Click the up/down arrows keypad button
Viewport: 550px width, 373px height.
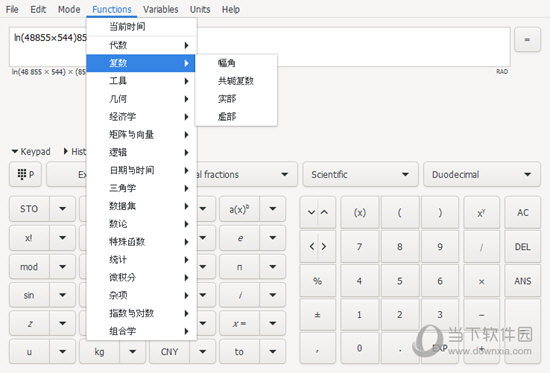click(318, 212)
